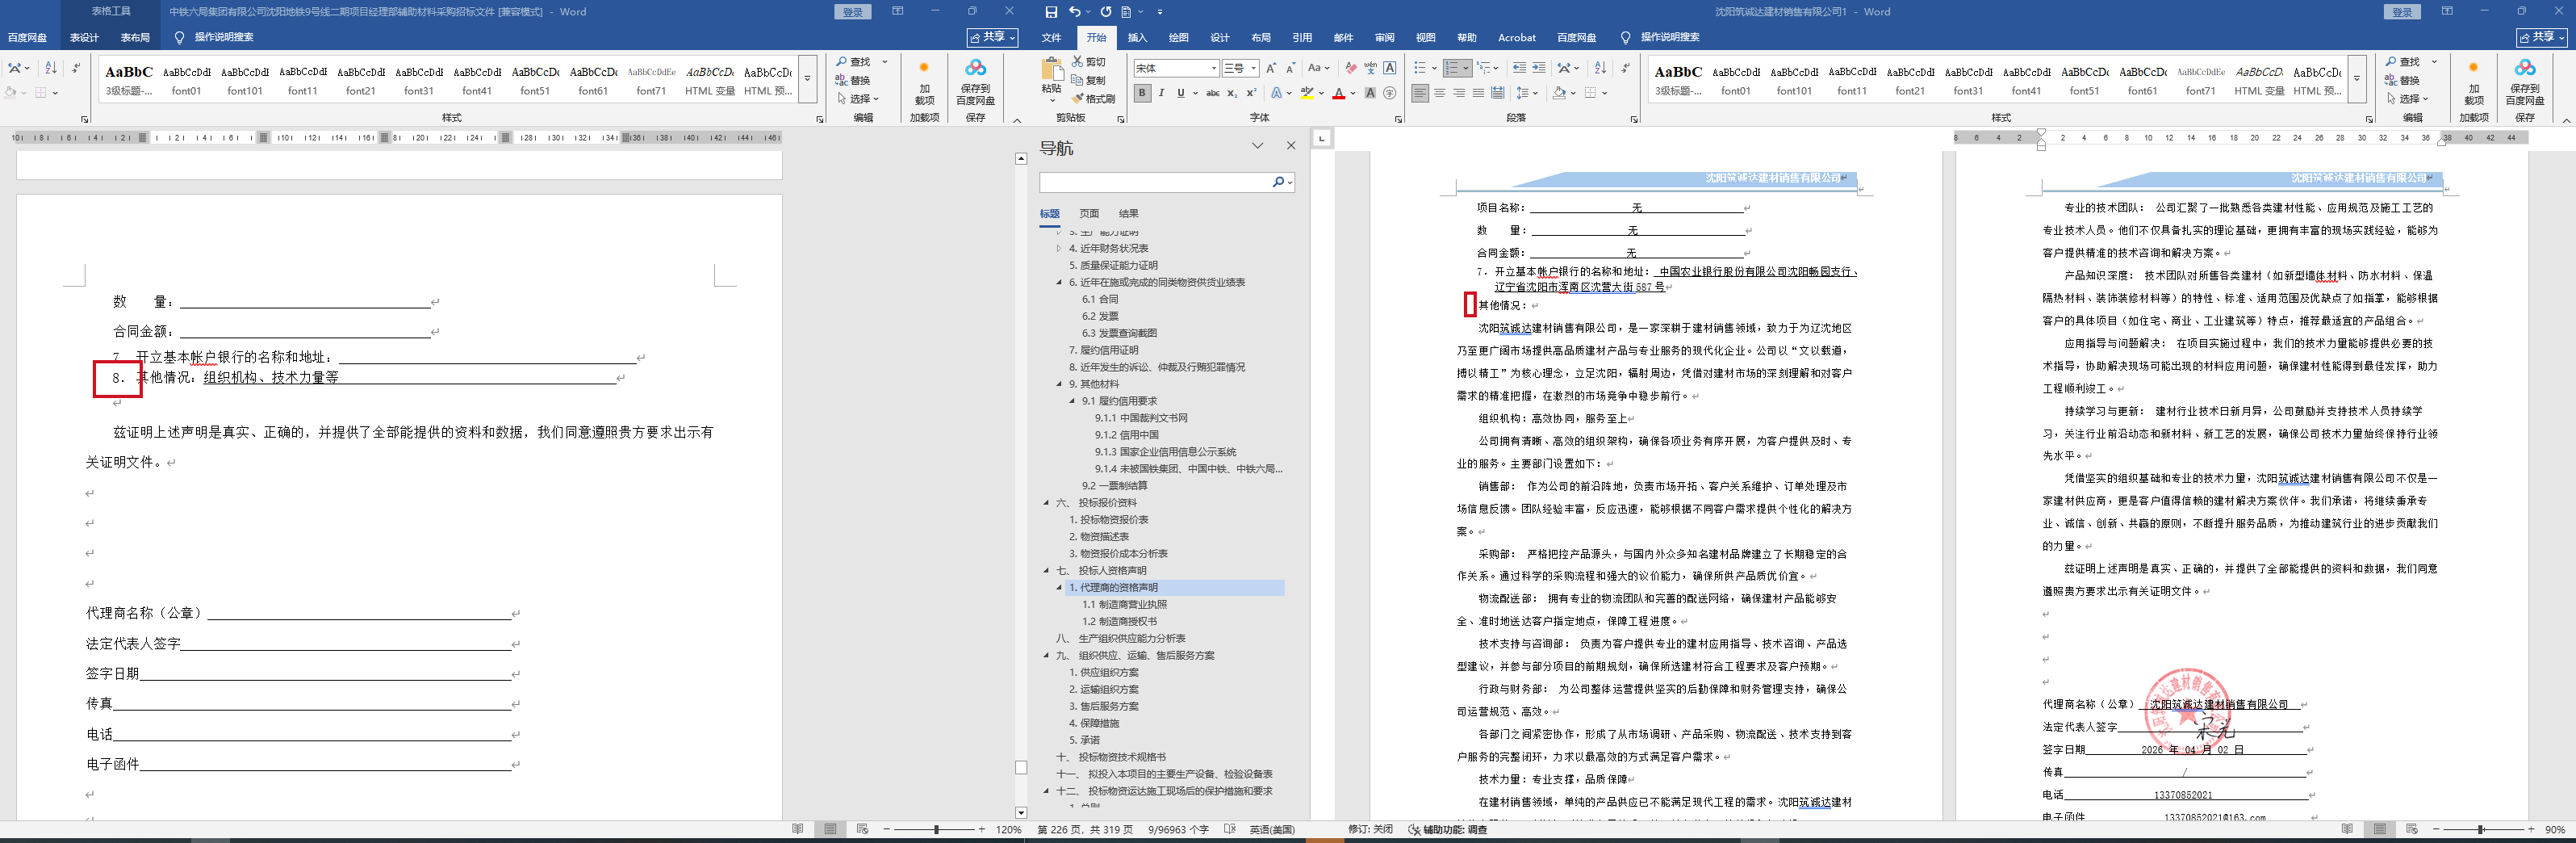This screenshot has width=2576, height=843.
Task: Toggle Bold formatting button
Action: tap(1142, 93)
